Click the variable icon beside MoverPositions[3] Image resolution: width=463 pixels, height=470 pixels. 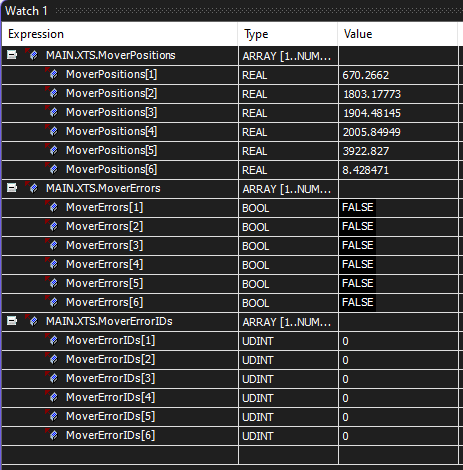tap(52, 112)
